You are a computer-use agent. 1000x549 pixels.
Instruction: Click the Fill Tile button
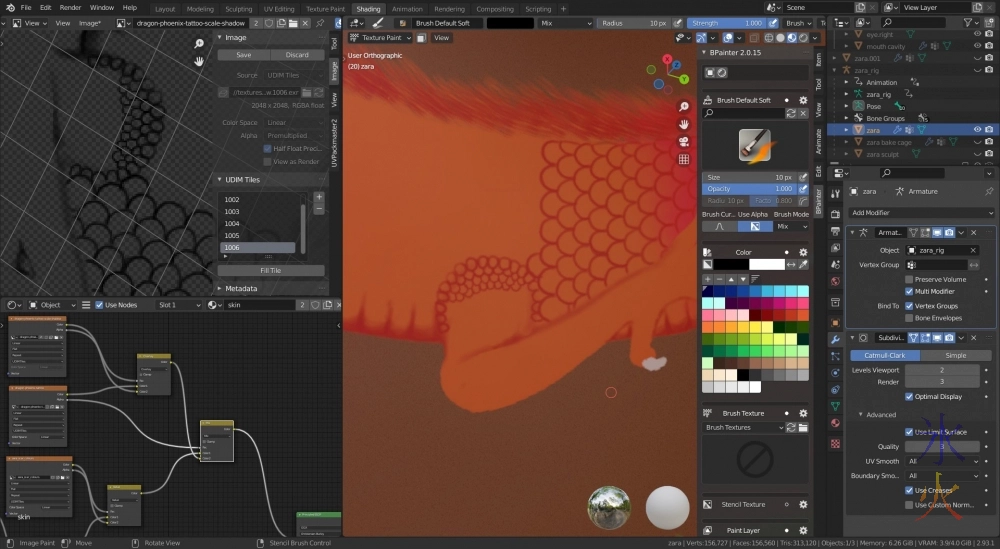270,270
